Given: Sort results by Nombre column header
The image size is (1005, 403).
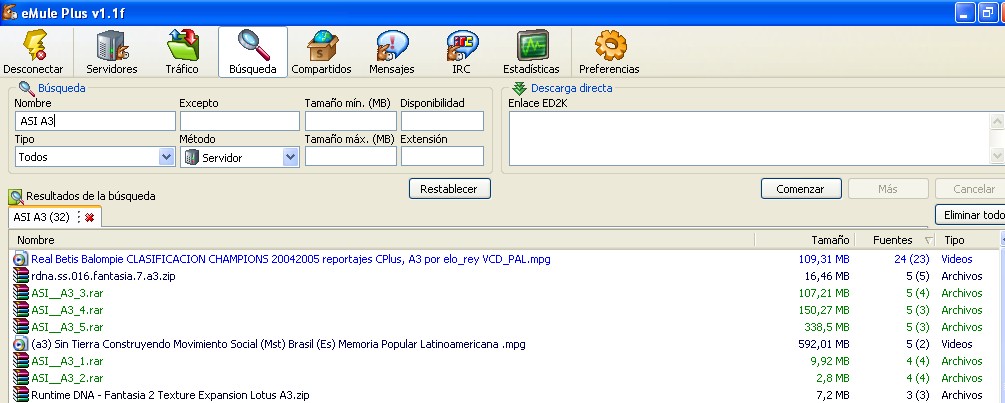Looking at the screenshot, I should (382, 240).
